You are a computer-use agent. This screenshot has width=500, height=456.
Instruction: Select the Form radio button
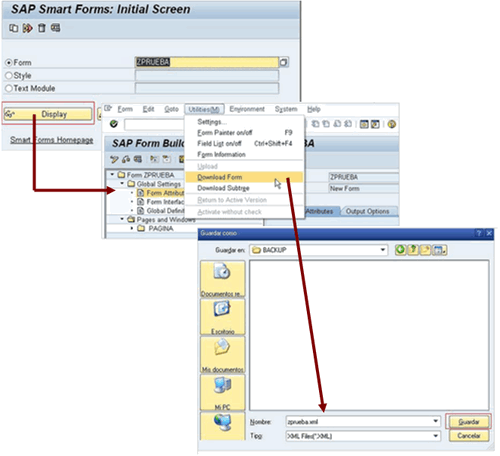(x=9, y=63)
